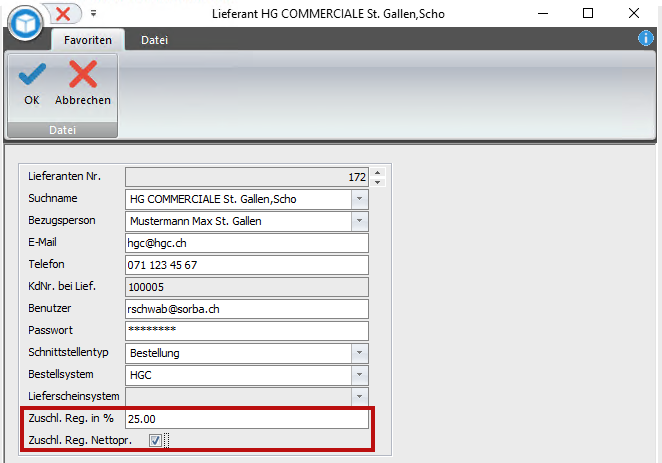
Task: Click the Passwort field
Action: pos(247,331)
